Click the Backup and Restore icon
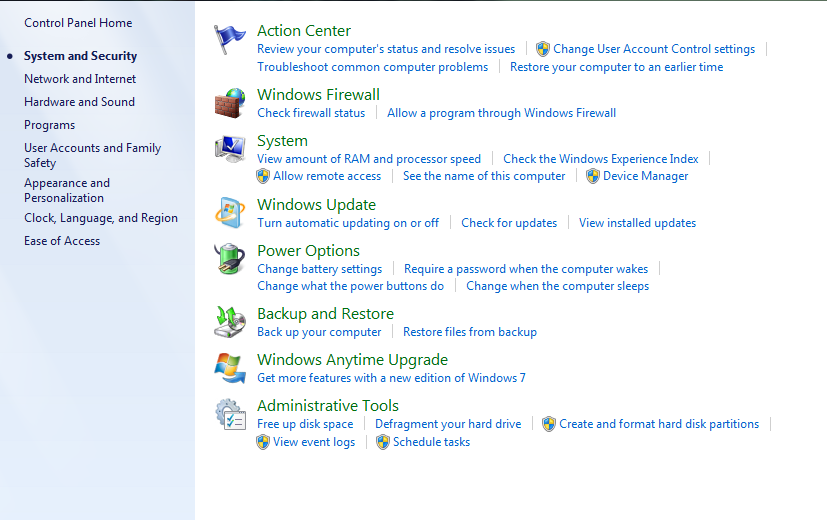Screen dimensions: 827x520 click(x=230, y=322)
